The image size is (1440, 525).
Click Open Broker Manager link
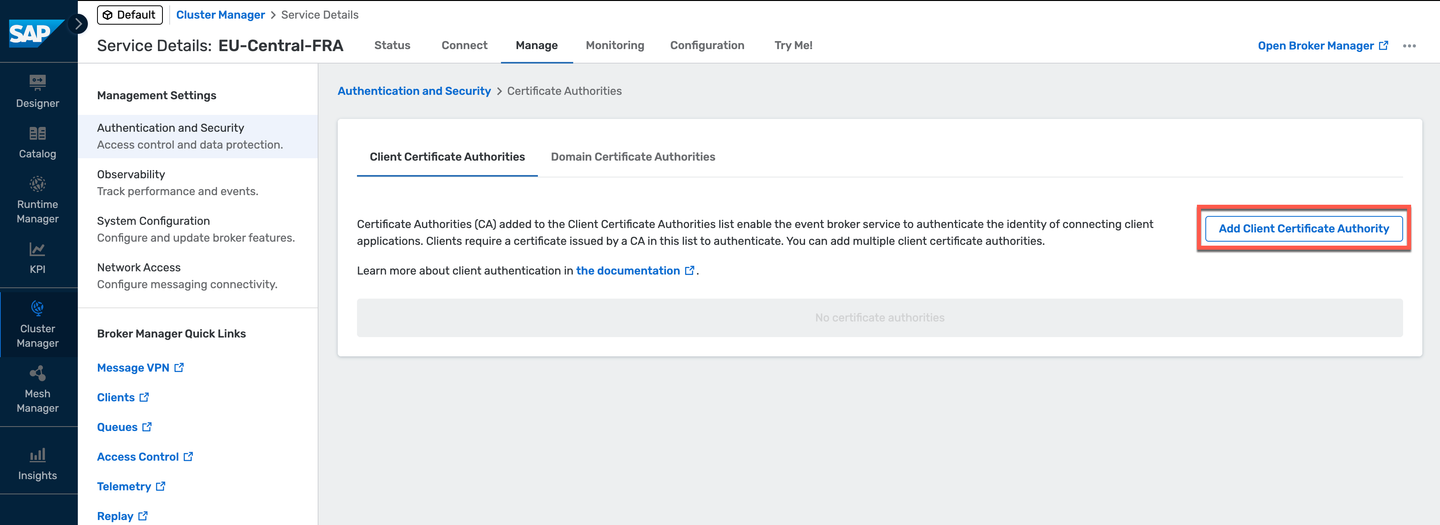(x=1316, y=46)
